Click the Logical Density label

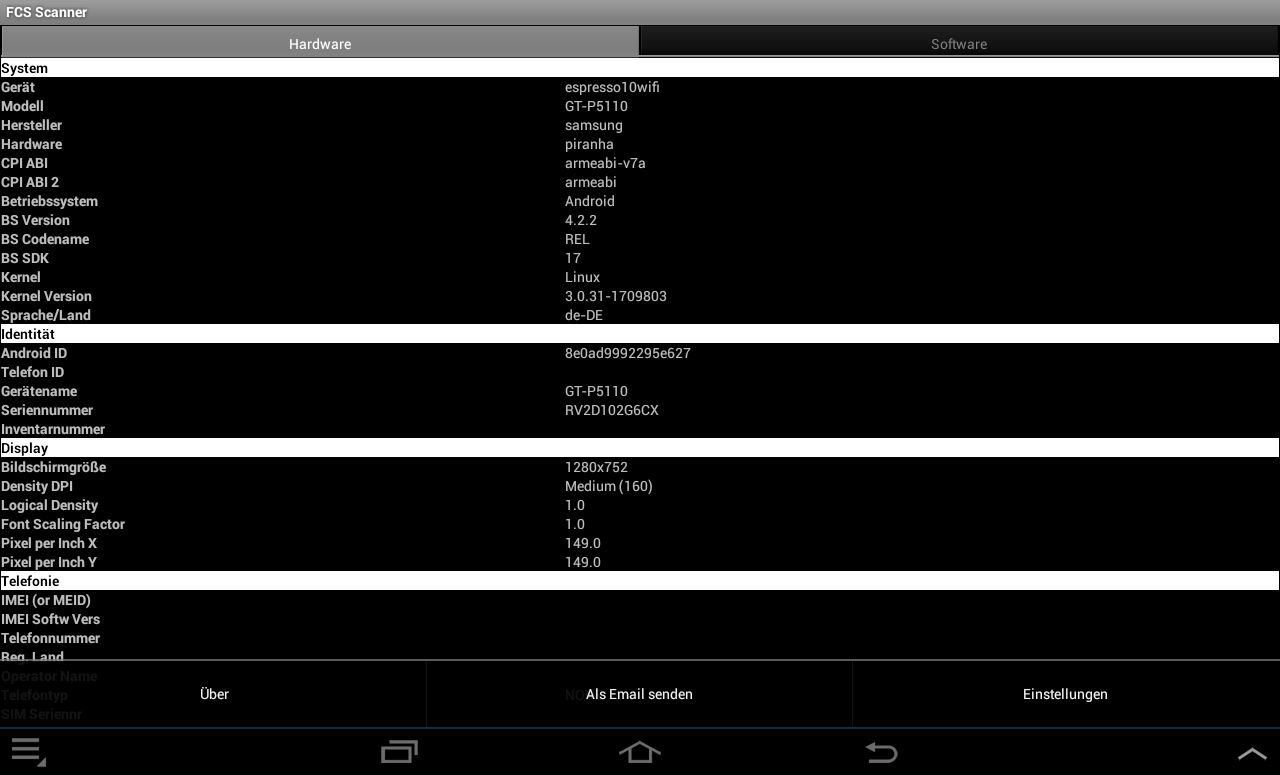click(50, 505)
